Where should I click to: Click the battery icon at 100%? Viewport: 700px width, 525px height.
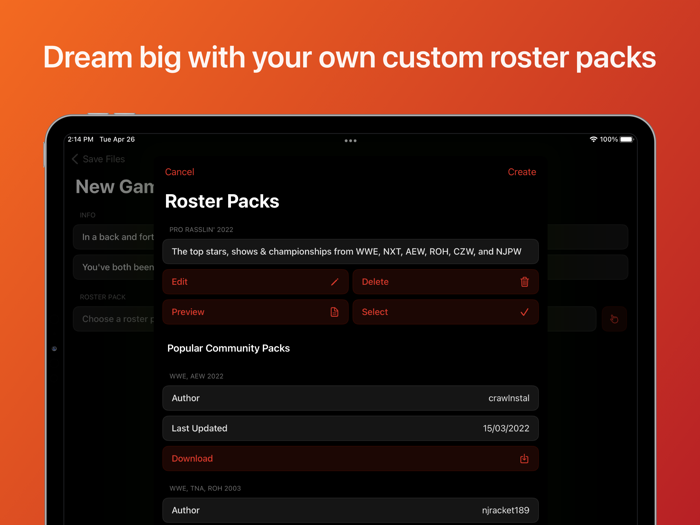(627, 139)
